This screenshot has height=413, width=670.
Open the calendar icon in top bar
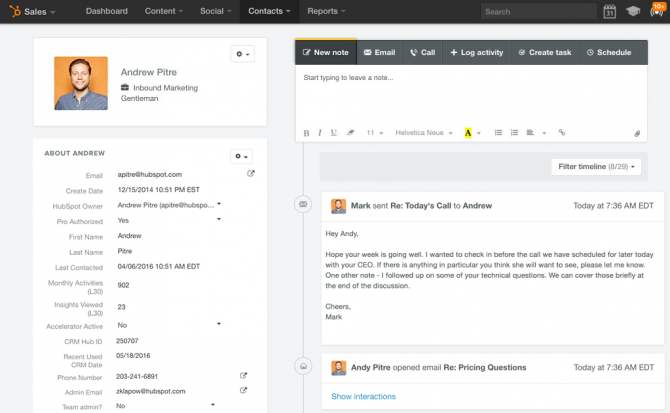coord(610,12)
